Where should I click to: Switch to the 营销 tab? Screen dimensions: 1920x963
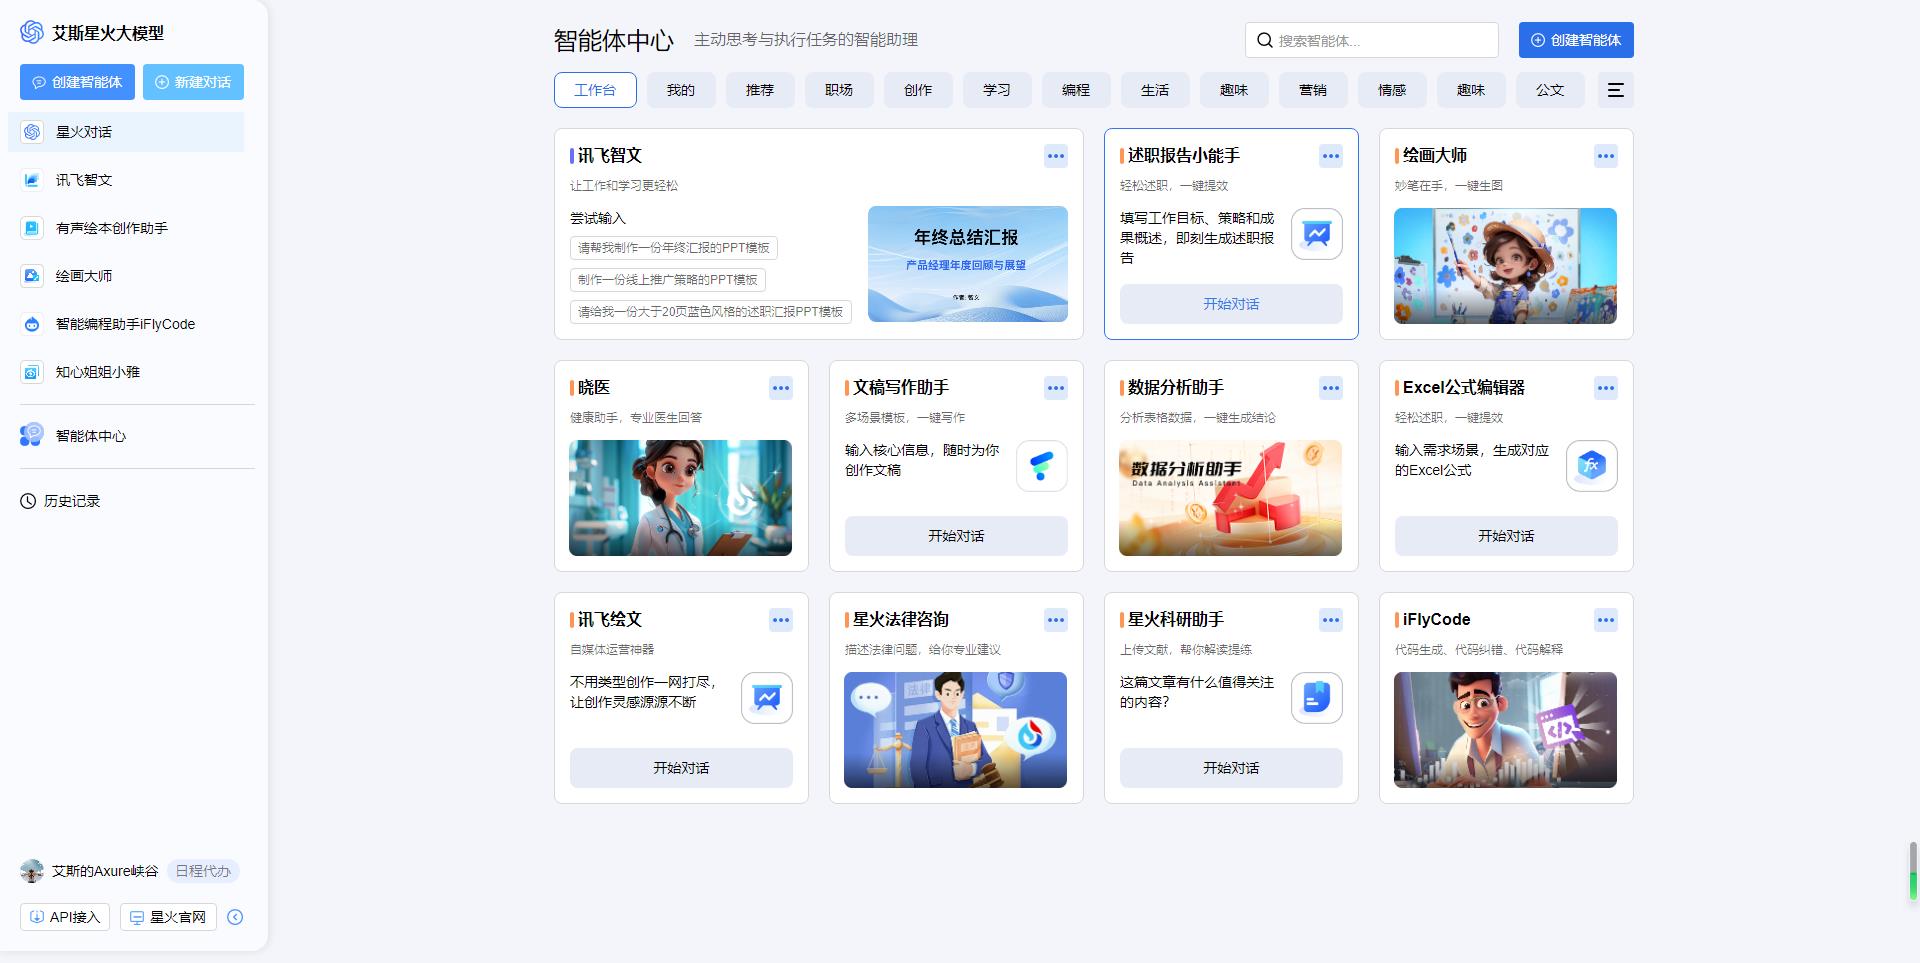(1313, 90)
